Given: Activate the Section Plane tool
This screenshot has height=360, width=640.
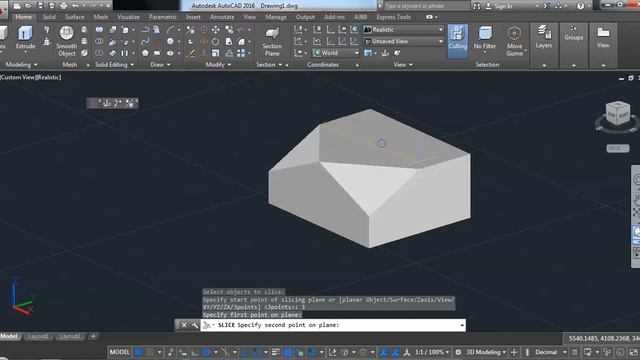Looking at the screenshot, I should coord(272,42).
